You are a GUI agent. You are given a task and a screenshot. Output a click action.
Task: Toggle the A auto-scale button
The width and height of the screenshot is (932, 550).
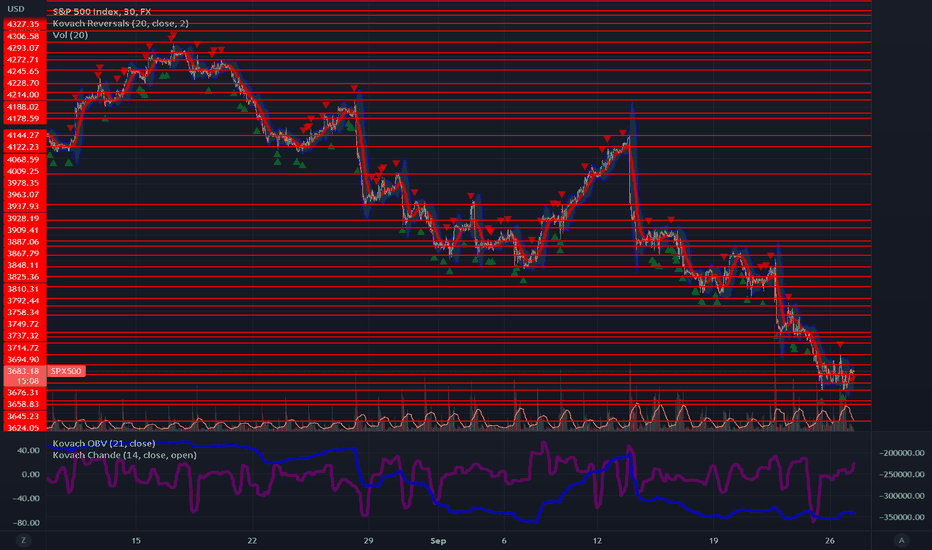click(901, 540)
